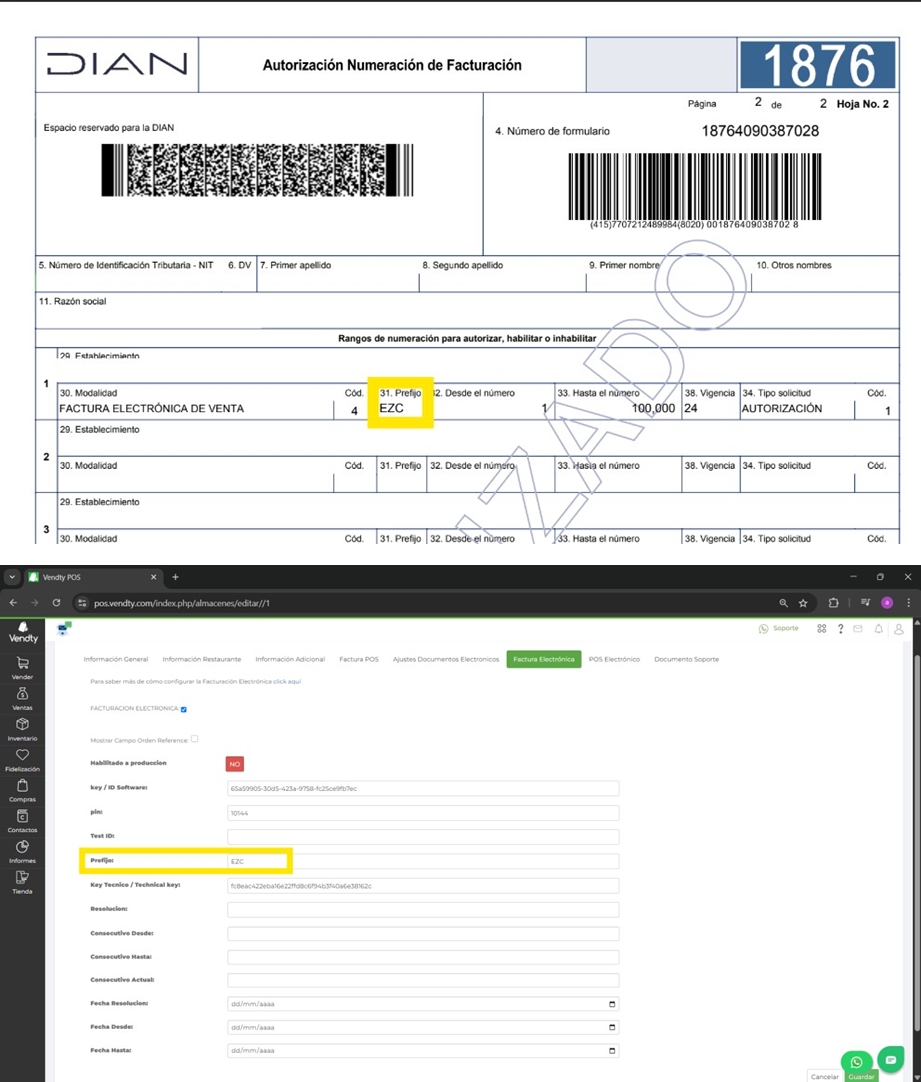This screenshot has height=1082, width=921.
Task: Follow the 'click aquí' help link
Action: pyautogui.click(x=287, y=682)
